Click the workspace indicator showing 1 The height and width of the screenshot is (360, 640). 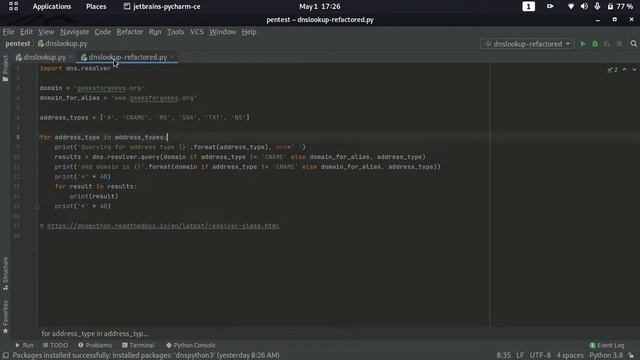click(x=529, y=7)
